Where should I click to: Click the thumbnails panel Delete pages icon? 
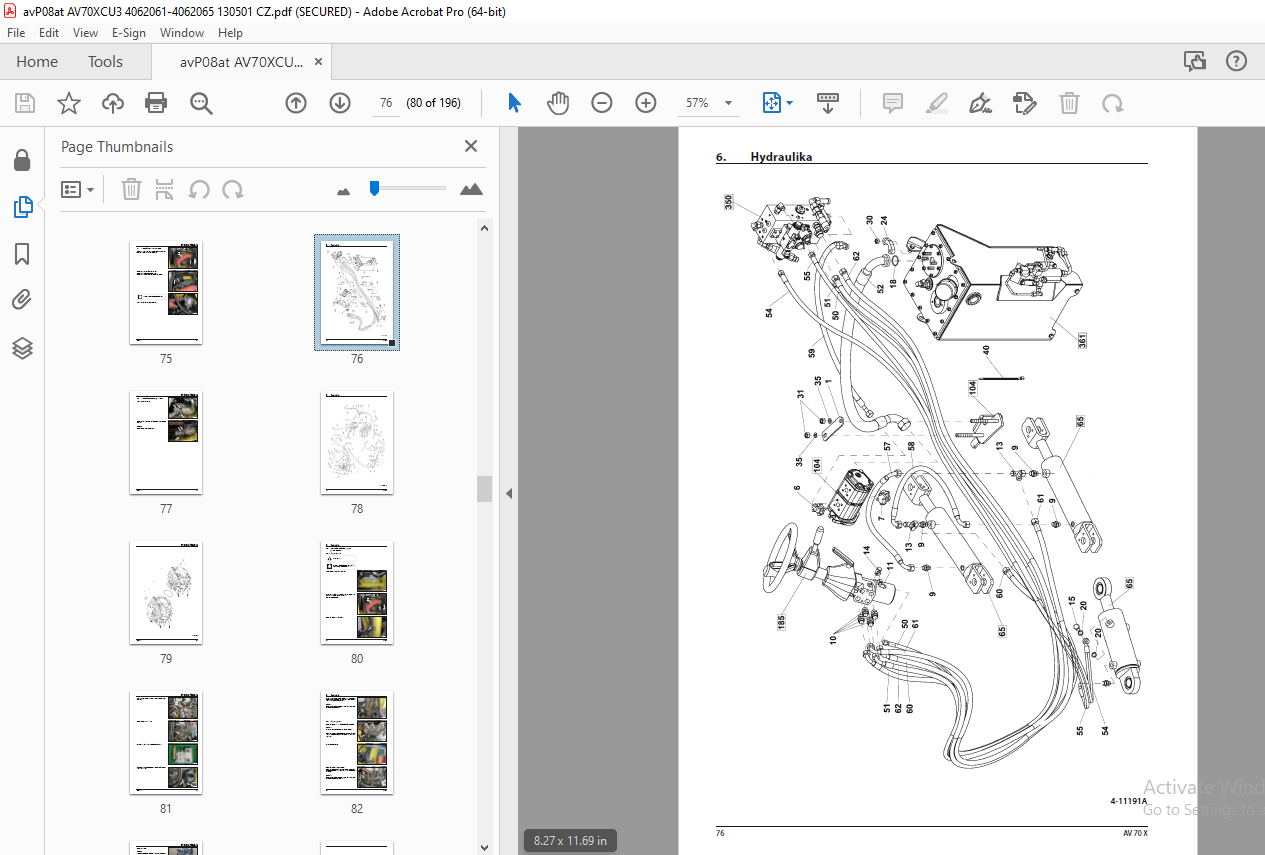pyautogui.click(x=131, y=189)
